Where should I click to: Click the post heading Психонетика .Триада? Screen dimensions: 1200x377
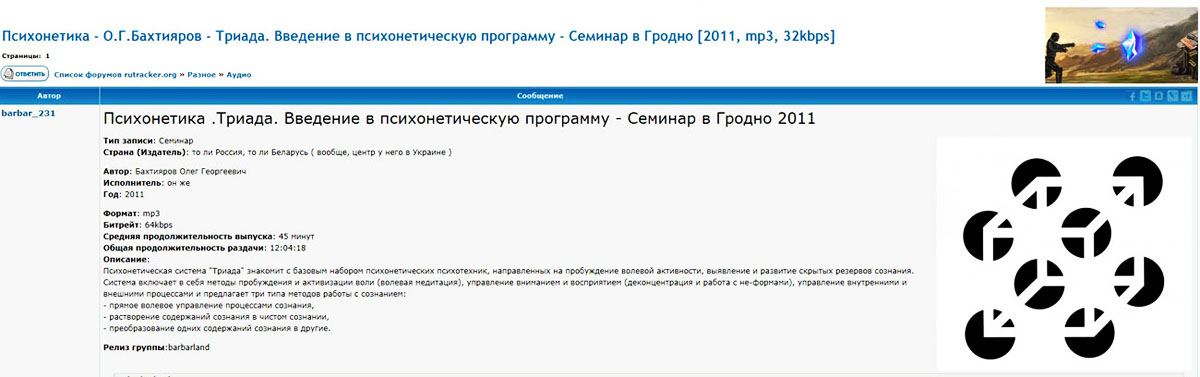pyautogui.click(x=460, y=119)
